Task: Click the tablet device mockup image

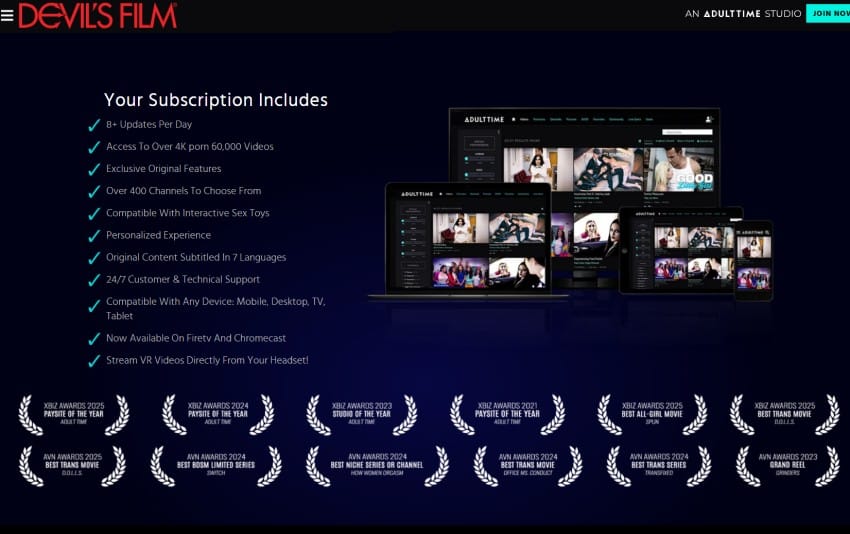Action: coord(680,250)
